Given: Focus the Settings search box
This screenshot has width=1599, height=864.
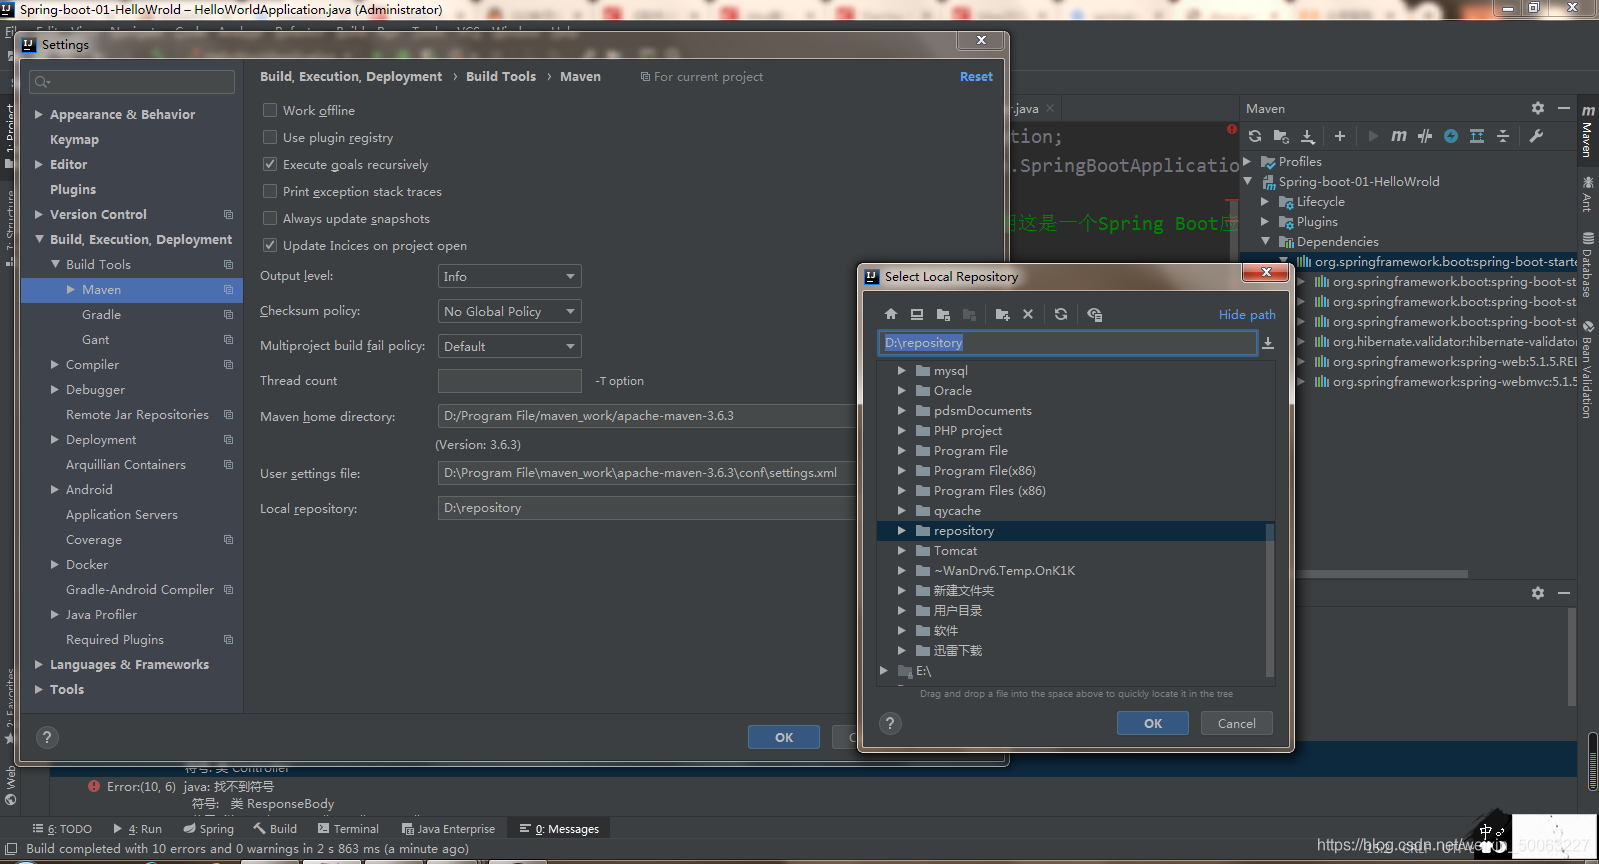Looking at the screenshot, I should pos(132,82).
